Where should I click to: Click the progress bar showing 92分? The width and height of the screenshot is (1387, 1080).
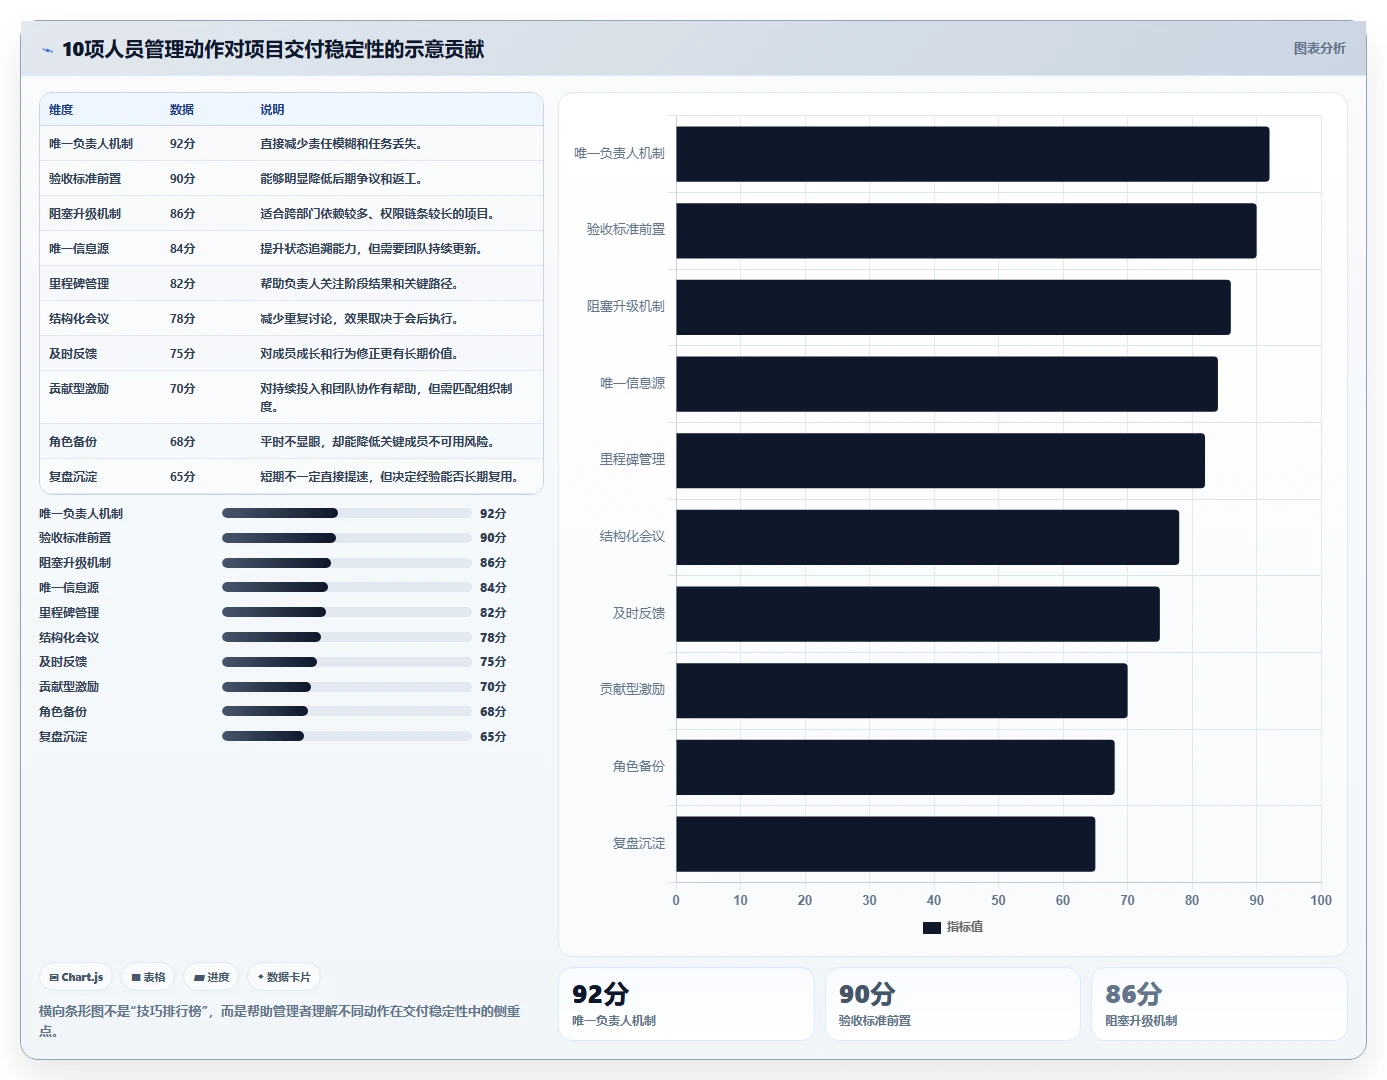[347, 513]
